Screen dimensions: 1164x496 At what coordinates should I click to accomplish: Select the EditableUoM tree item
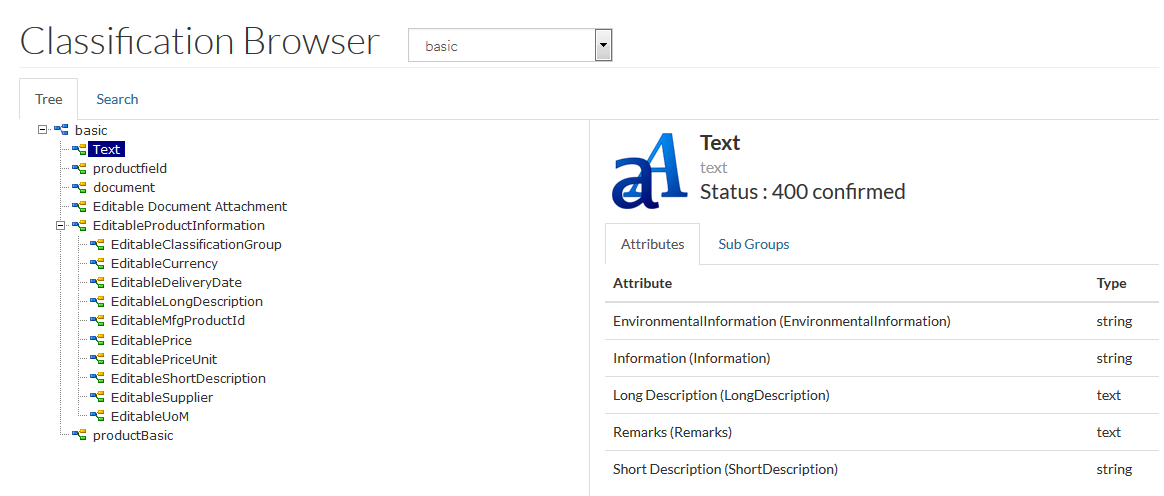click(149, 416)
